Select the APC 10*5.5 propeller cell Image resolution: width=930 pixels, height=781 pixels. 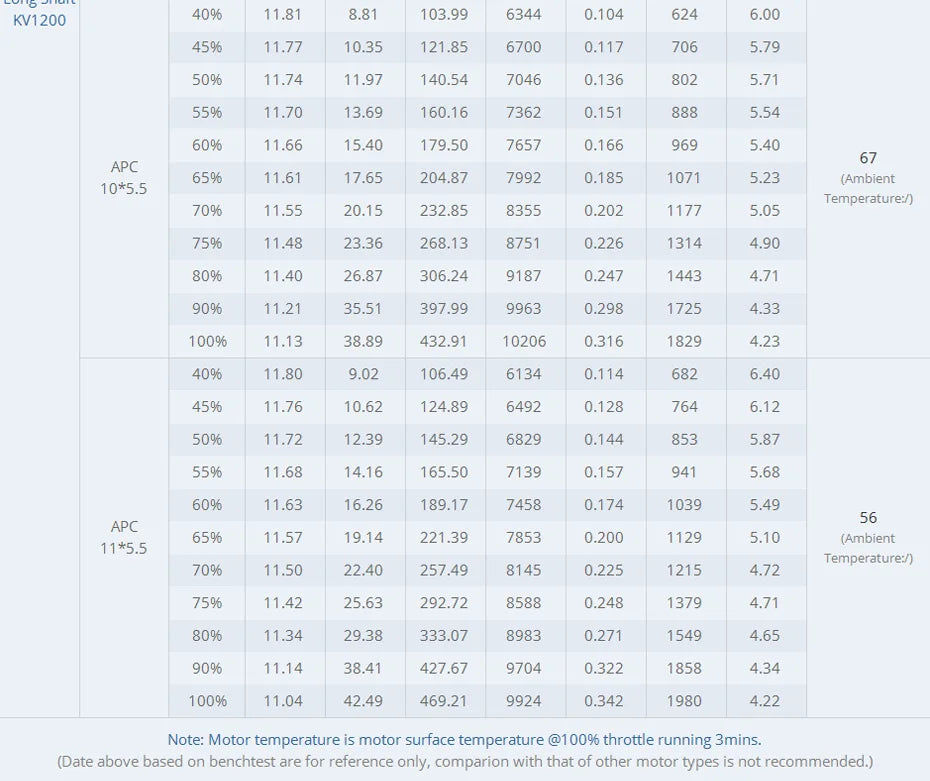coord(124,177)
